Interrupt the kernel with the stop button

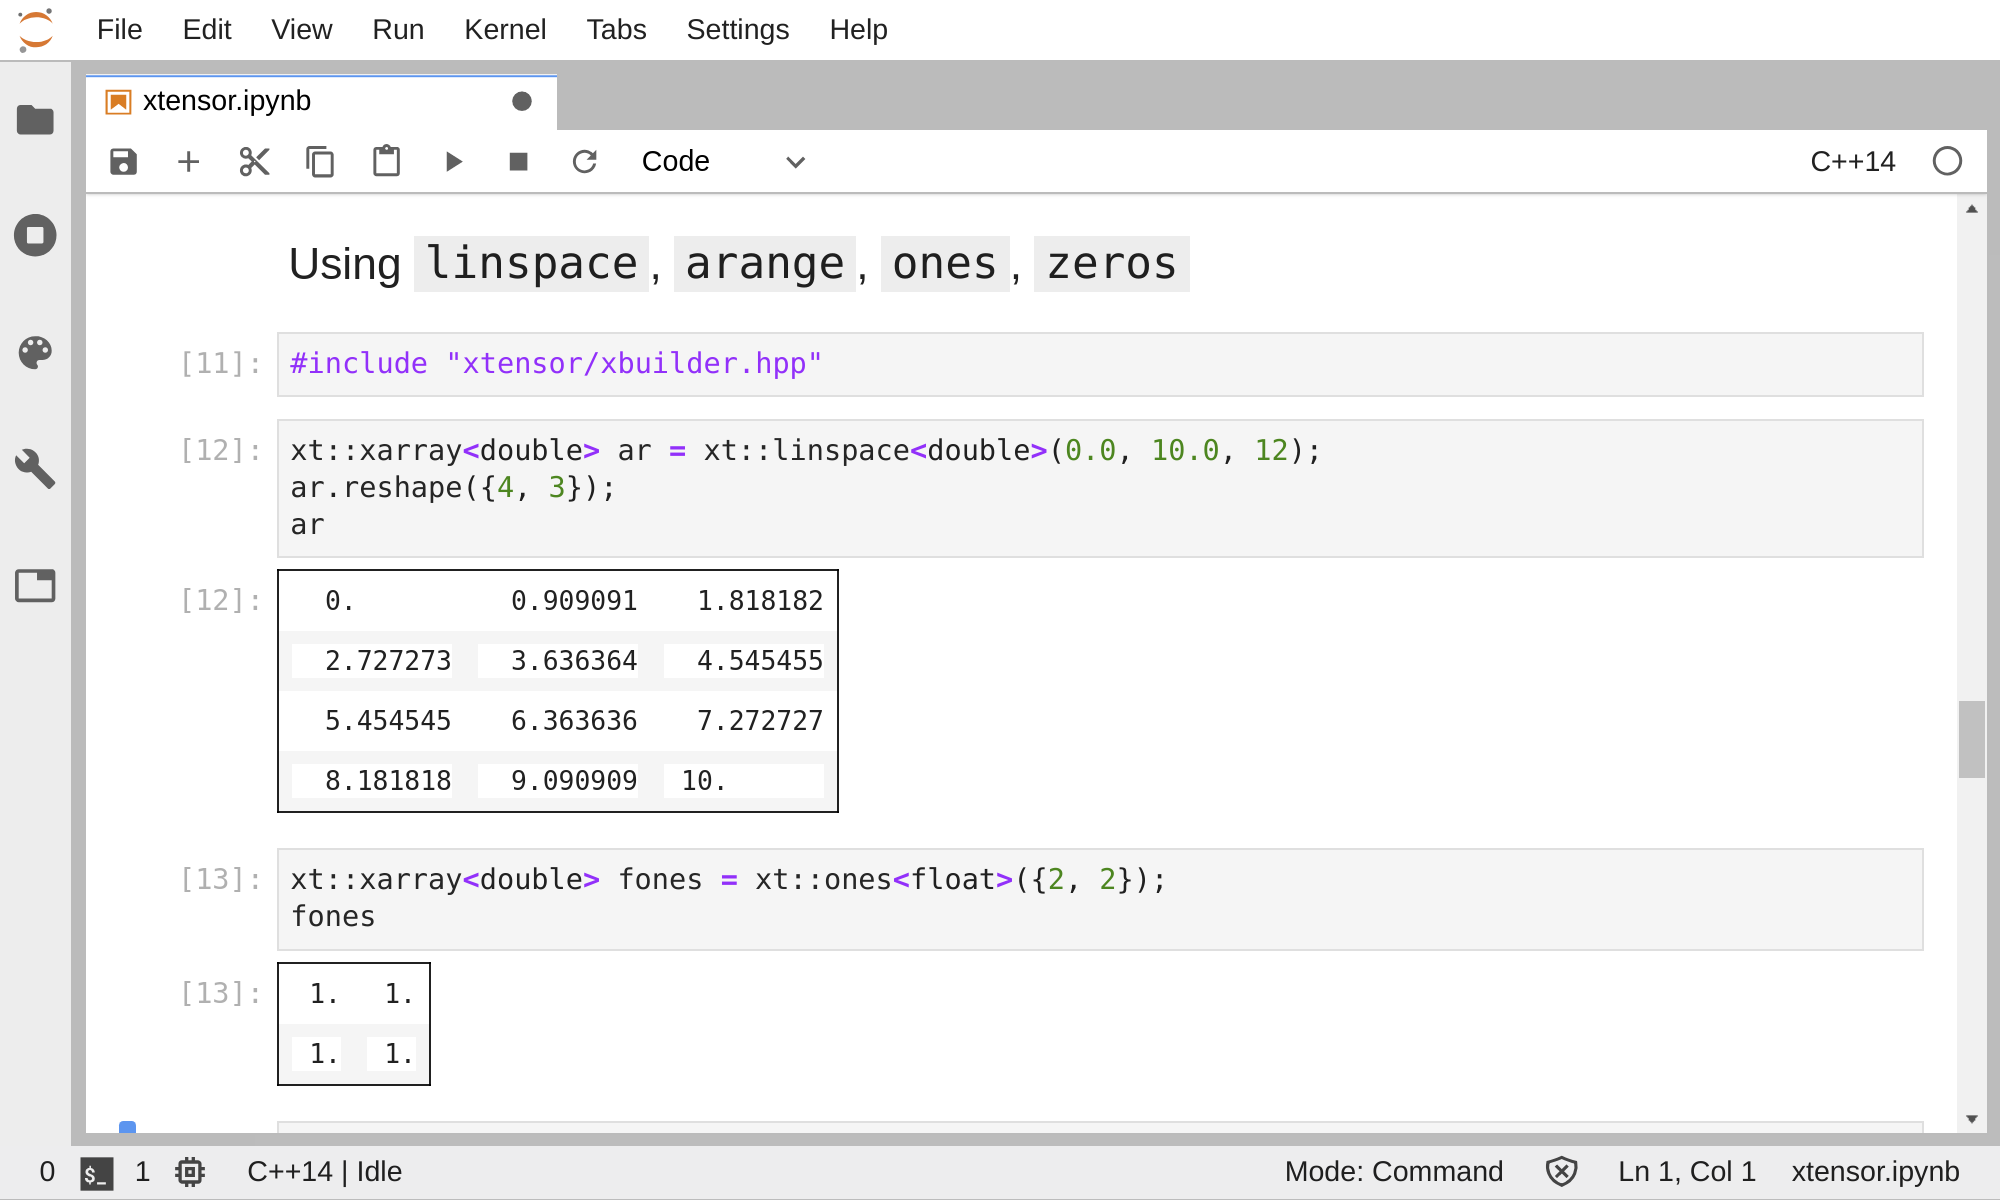pos(518,162)
